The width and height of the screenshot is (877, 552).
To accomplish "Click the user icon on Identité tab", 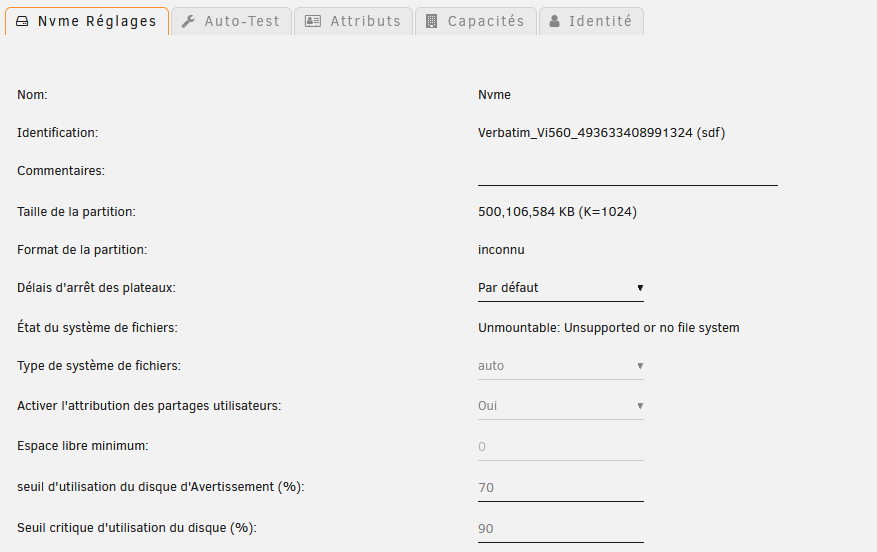I will 554,21.
